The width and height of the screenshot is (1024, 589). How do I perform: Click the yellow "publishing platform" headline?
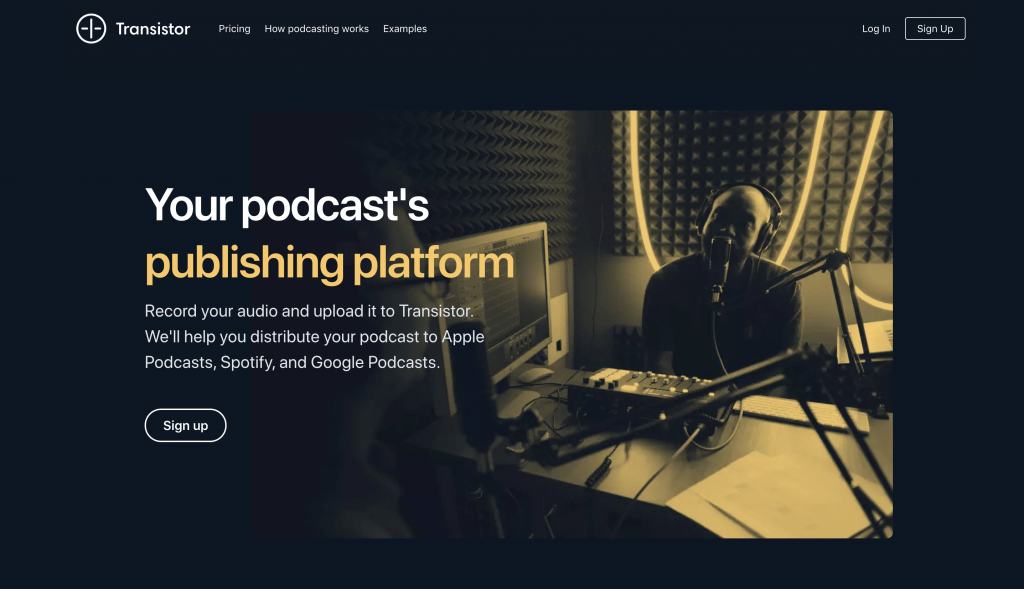coord(329,262)
